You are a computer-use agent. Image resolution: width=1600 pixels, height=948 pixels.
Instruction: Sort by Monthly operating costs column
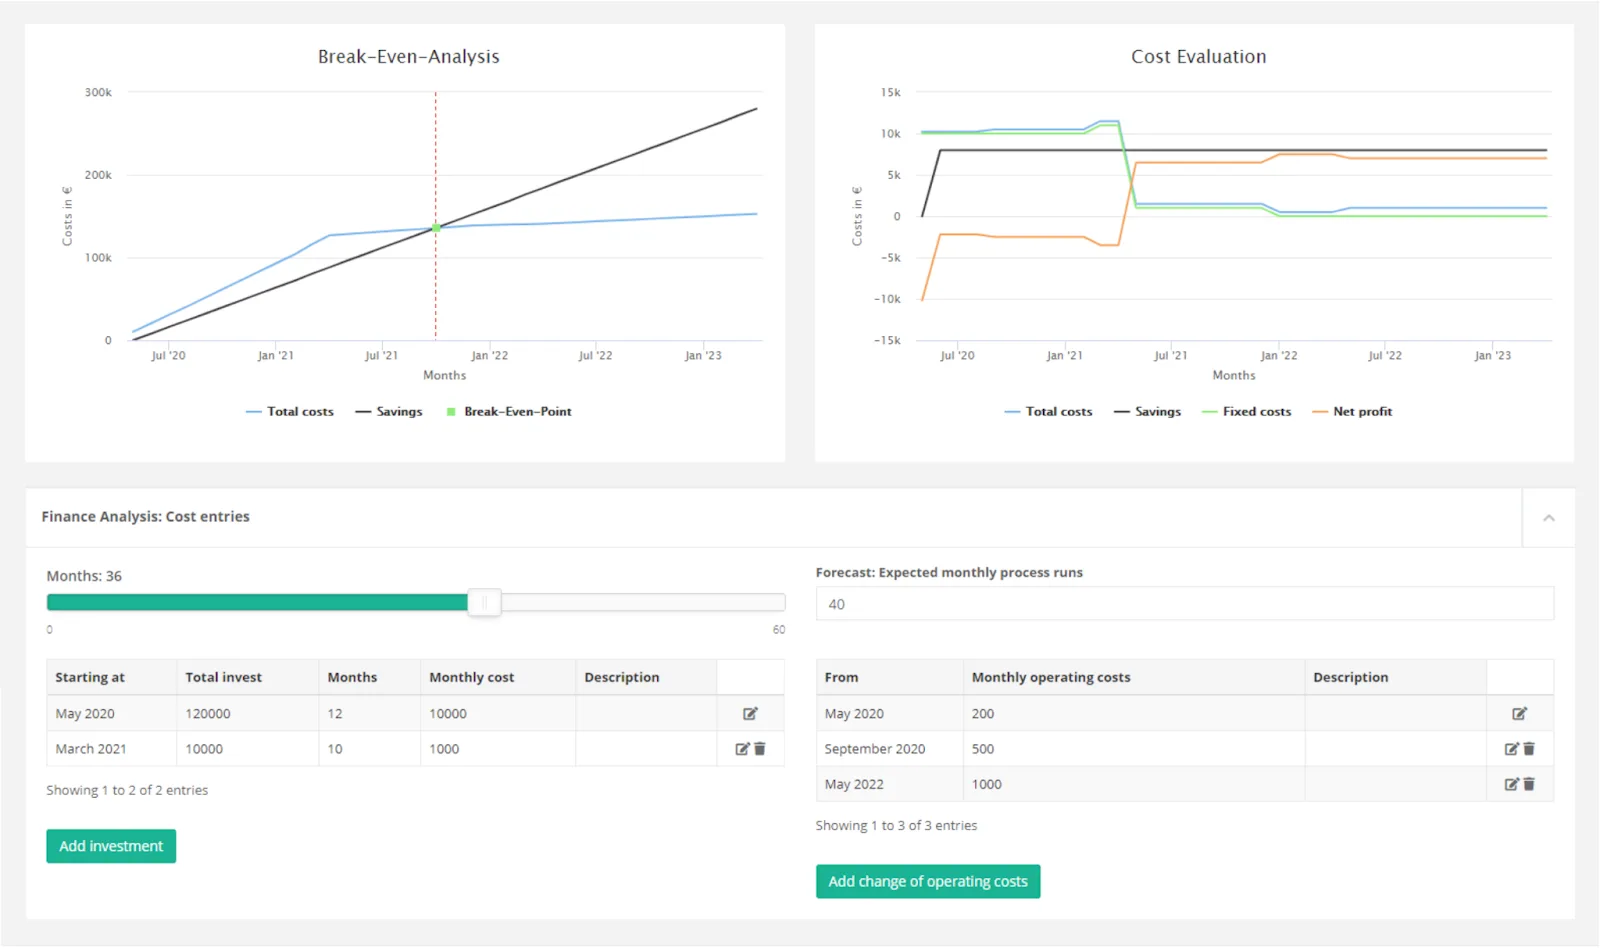coord(1134,677)
